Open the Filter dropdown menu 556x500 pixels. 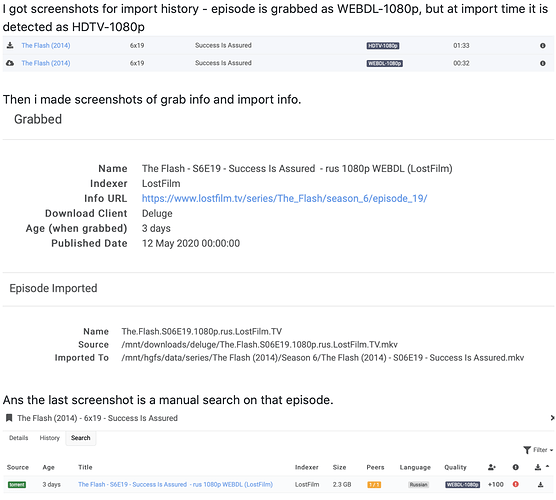(x=538, y=450)
